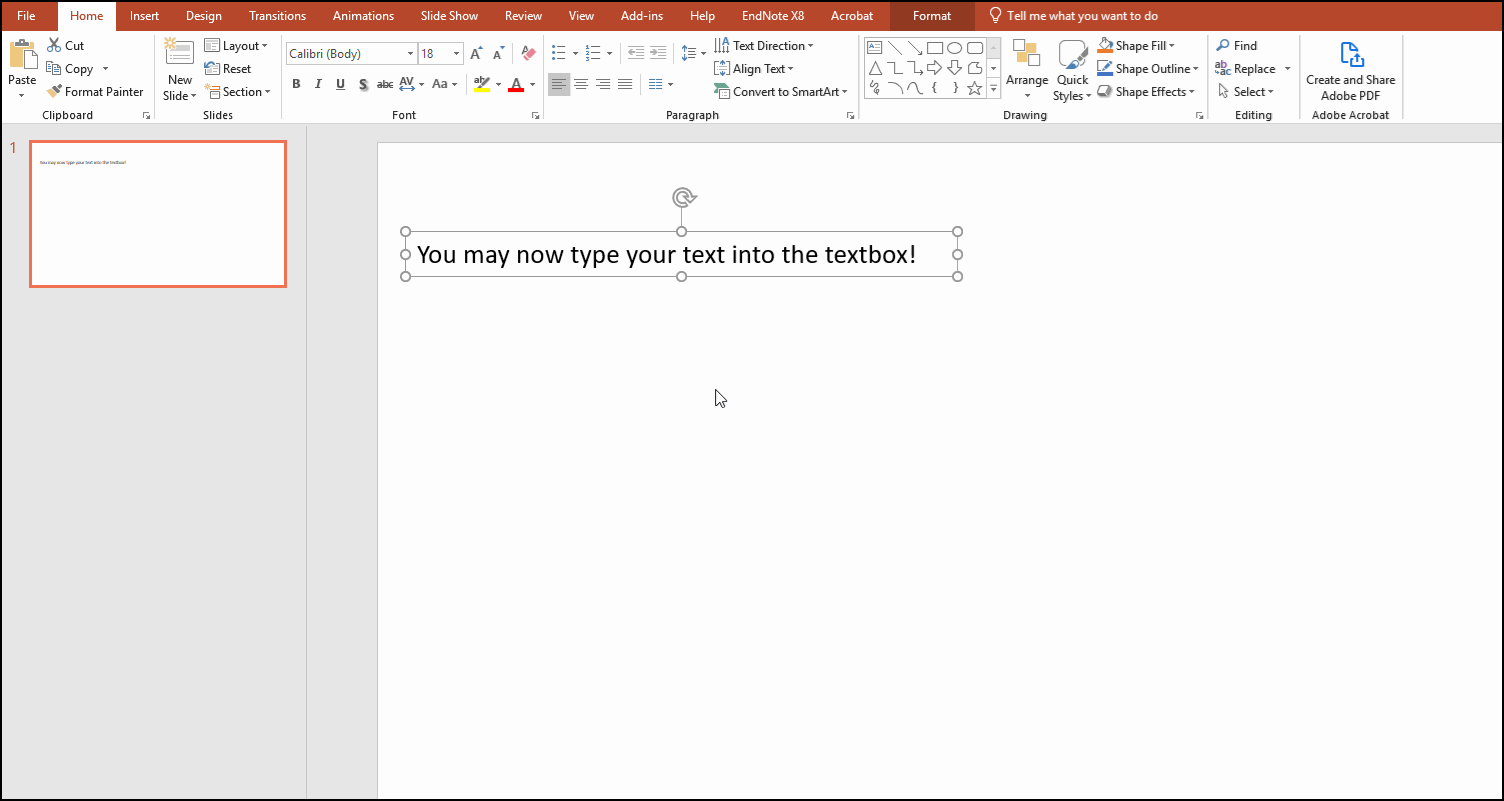Select the Star shape in the gallery
This screenshot has height=801, width=1504.
click(x=974, y=89)
